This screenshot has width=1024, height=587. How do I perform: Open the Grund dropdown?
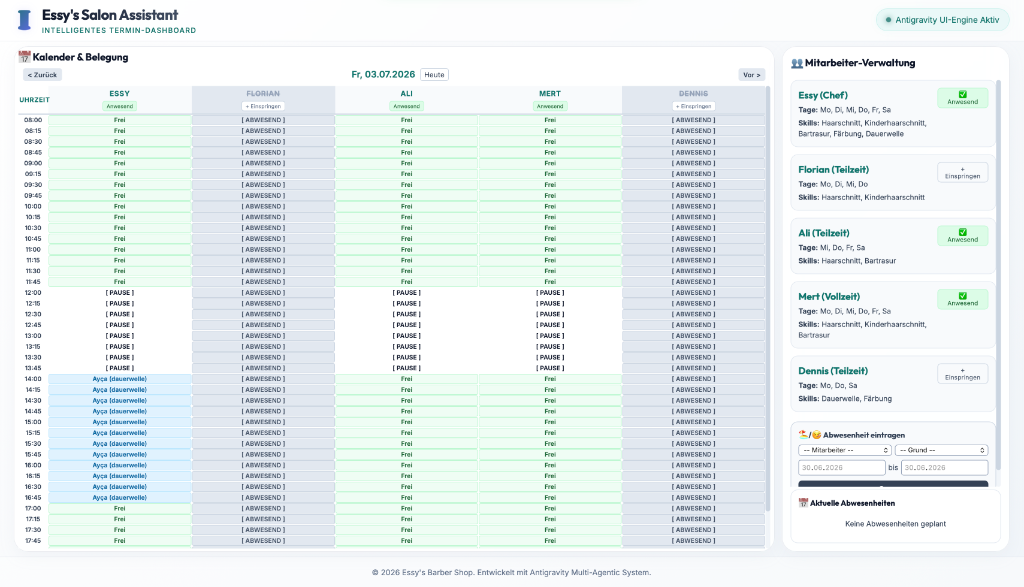tap(941, 450)
